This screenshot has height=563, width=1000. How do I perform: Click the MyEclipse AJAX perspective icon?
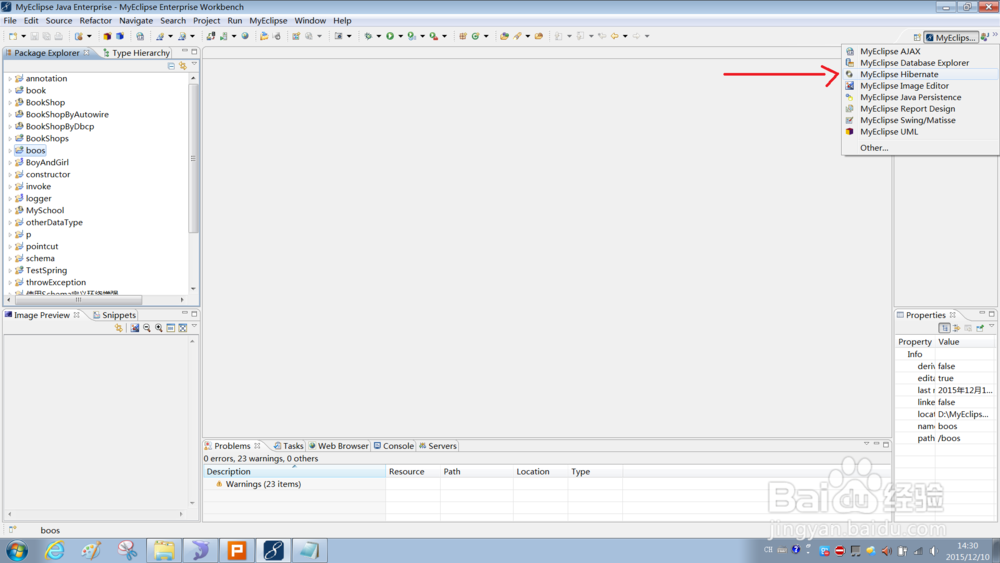849,51
